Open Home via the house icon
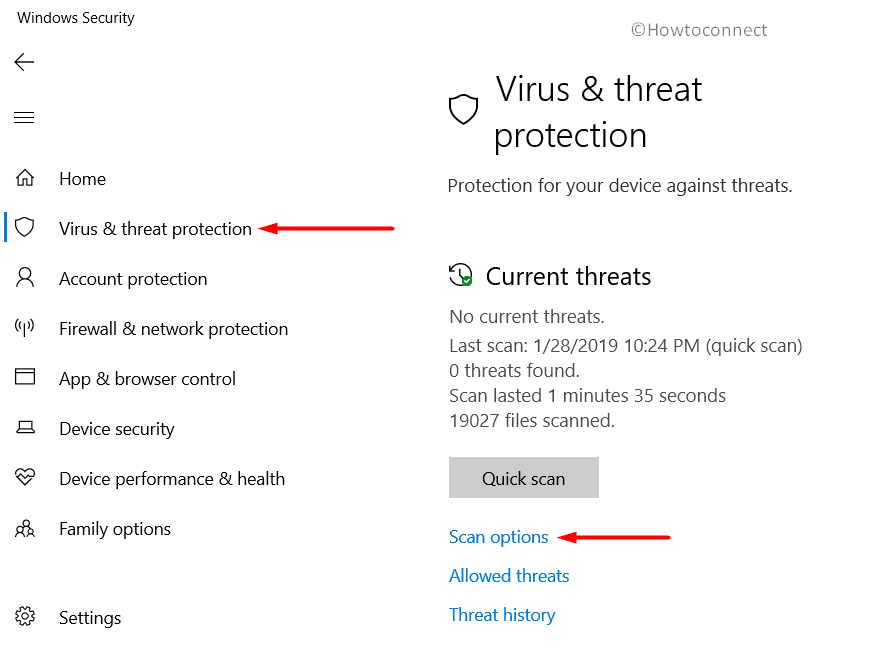Image resolution: width=878 pixels, height=648 pixels. 25,178
